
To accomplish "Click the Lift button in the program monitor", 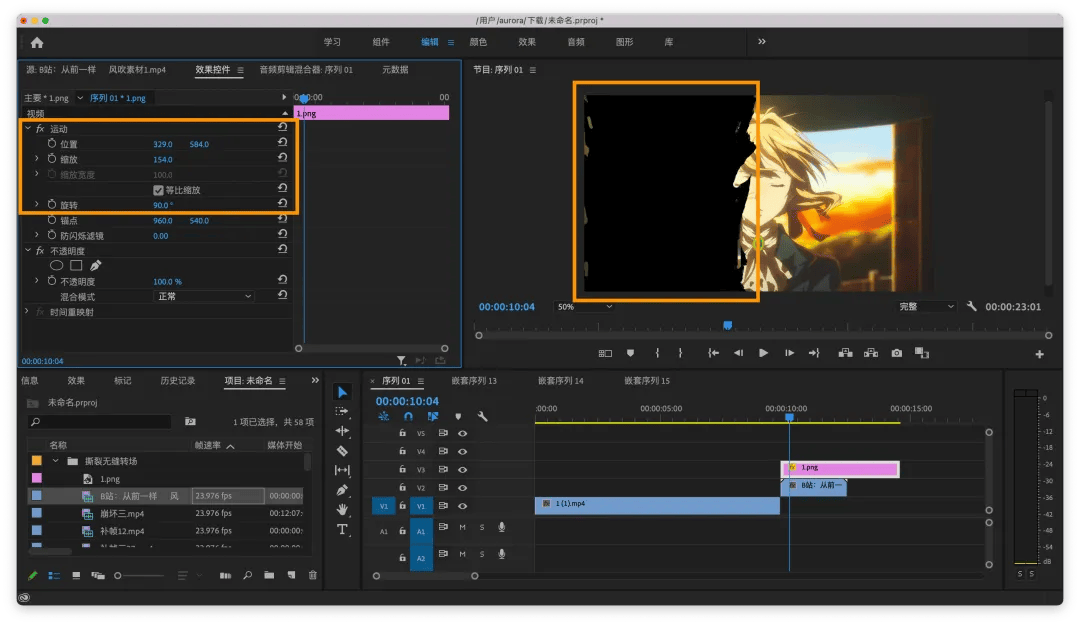I will point(845,353).
